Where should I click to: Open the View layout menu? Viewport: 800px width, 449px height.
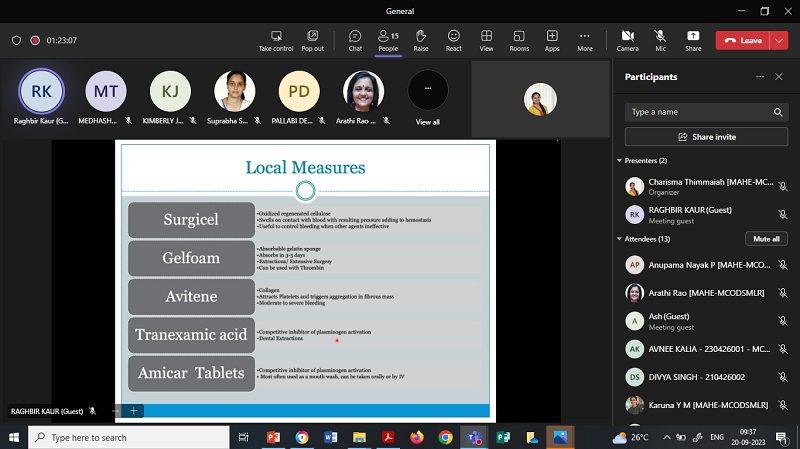pos(486,40)
